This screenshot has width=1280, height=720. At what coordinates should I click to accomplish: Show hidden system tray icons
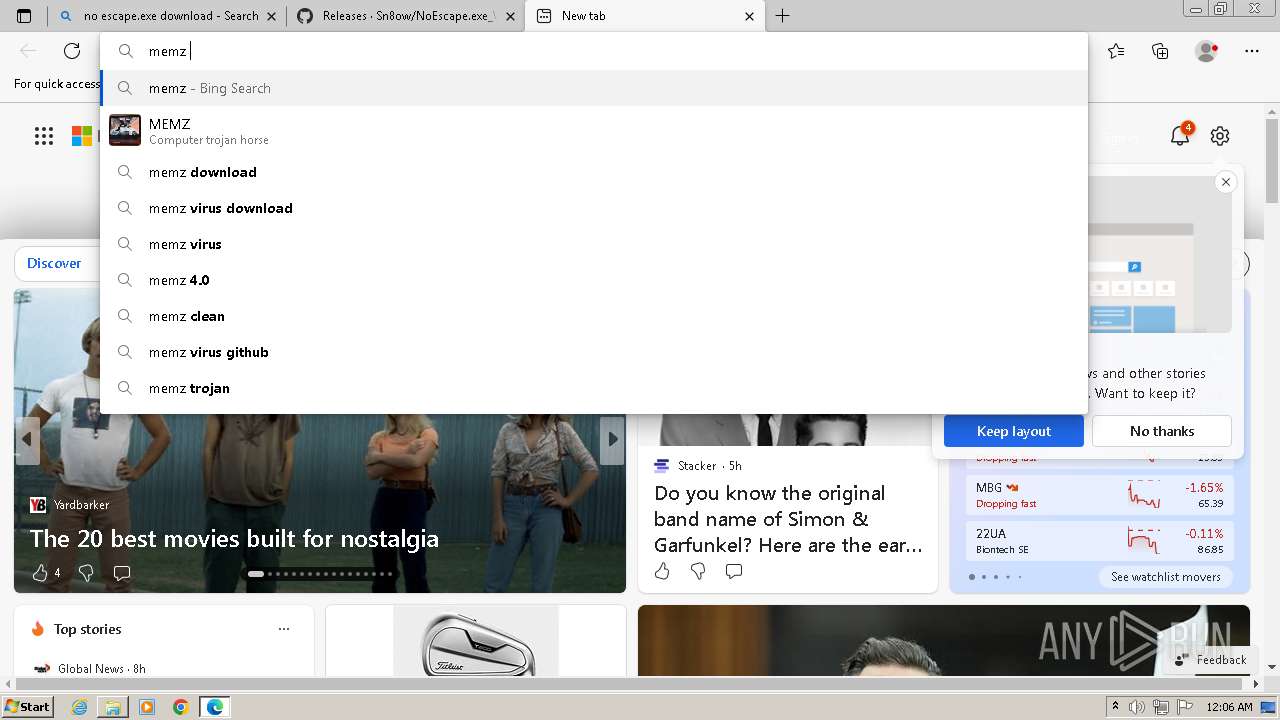point(1115,707)
